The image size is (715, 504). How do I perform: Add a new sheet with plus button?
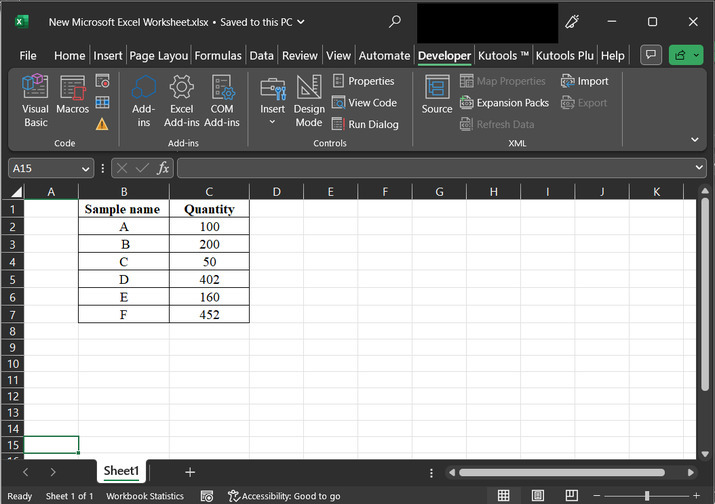click(190, 472)
